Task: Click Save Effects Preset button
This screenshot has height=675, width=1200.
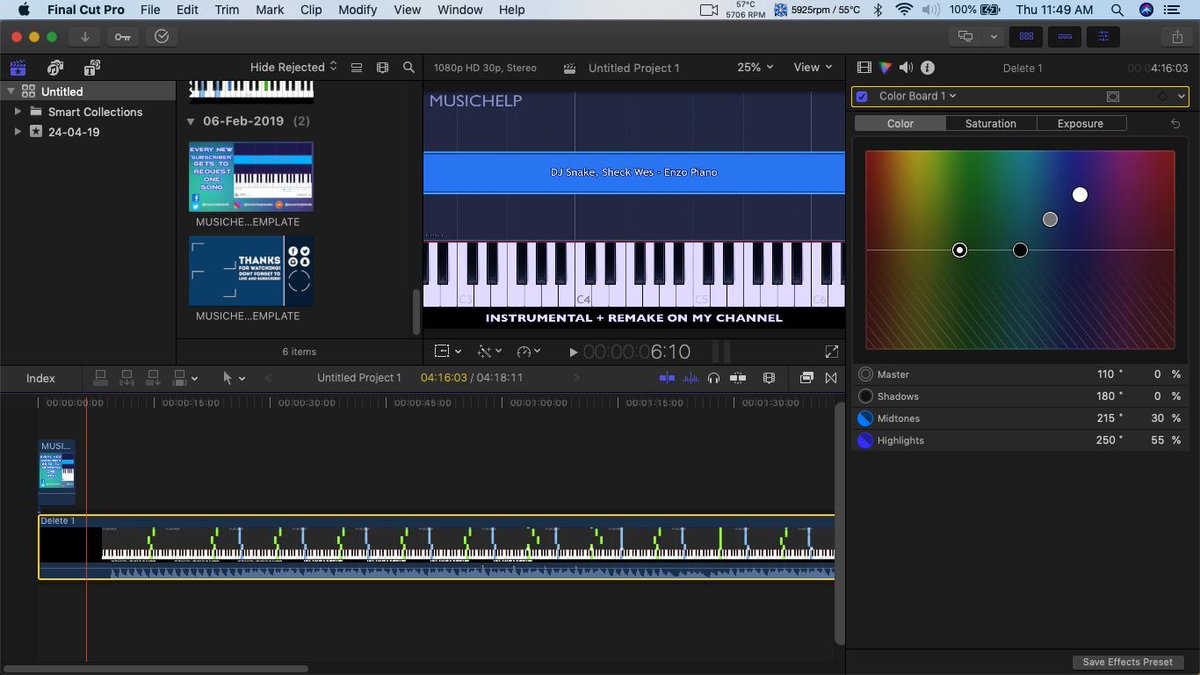Action: (1127, 662)
